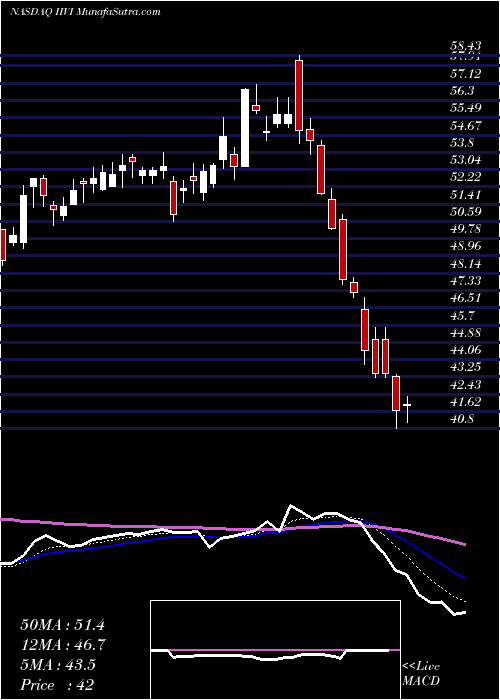500x700 pixels.
Task: Select the 53.8 price axis label
Action: pyautogui.click(x=462, y=142)
